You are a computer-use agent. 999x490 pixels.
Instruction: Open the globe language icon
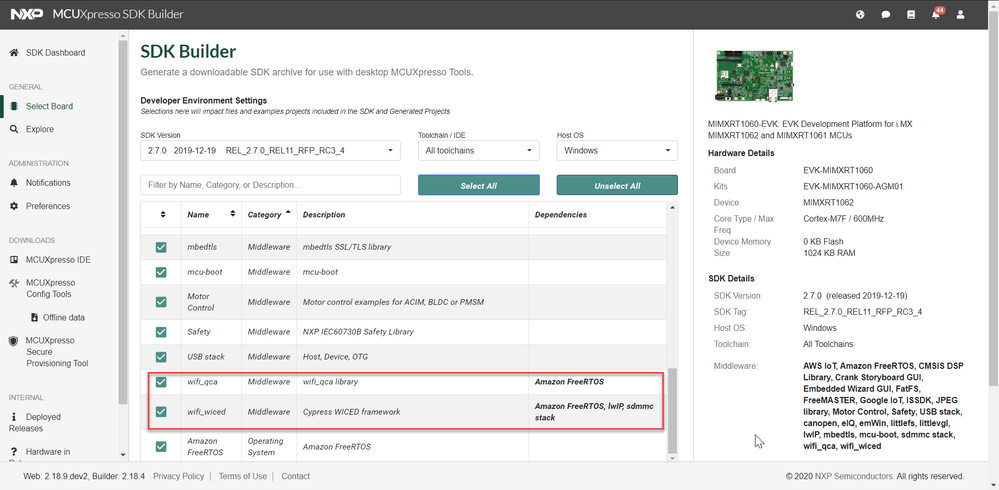pos(860,15)
